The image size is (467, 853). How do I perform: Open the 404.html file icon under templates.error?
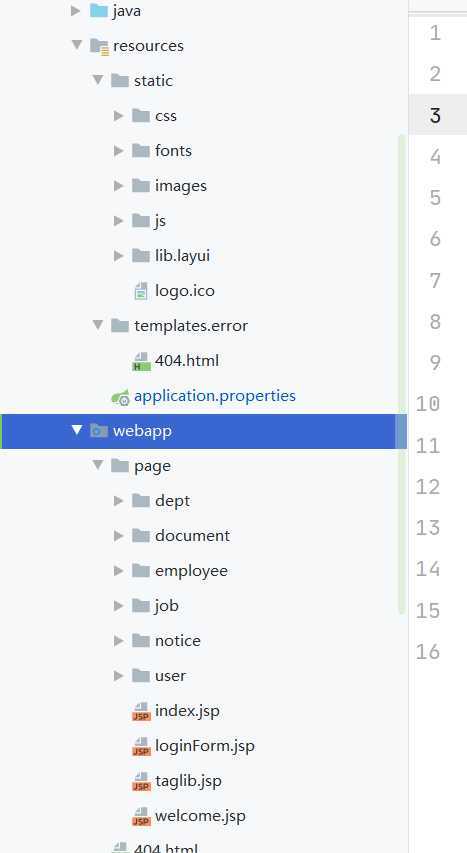(x=142, y=361)
